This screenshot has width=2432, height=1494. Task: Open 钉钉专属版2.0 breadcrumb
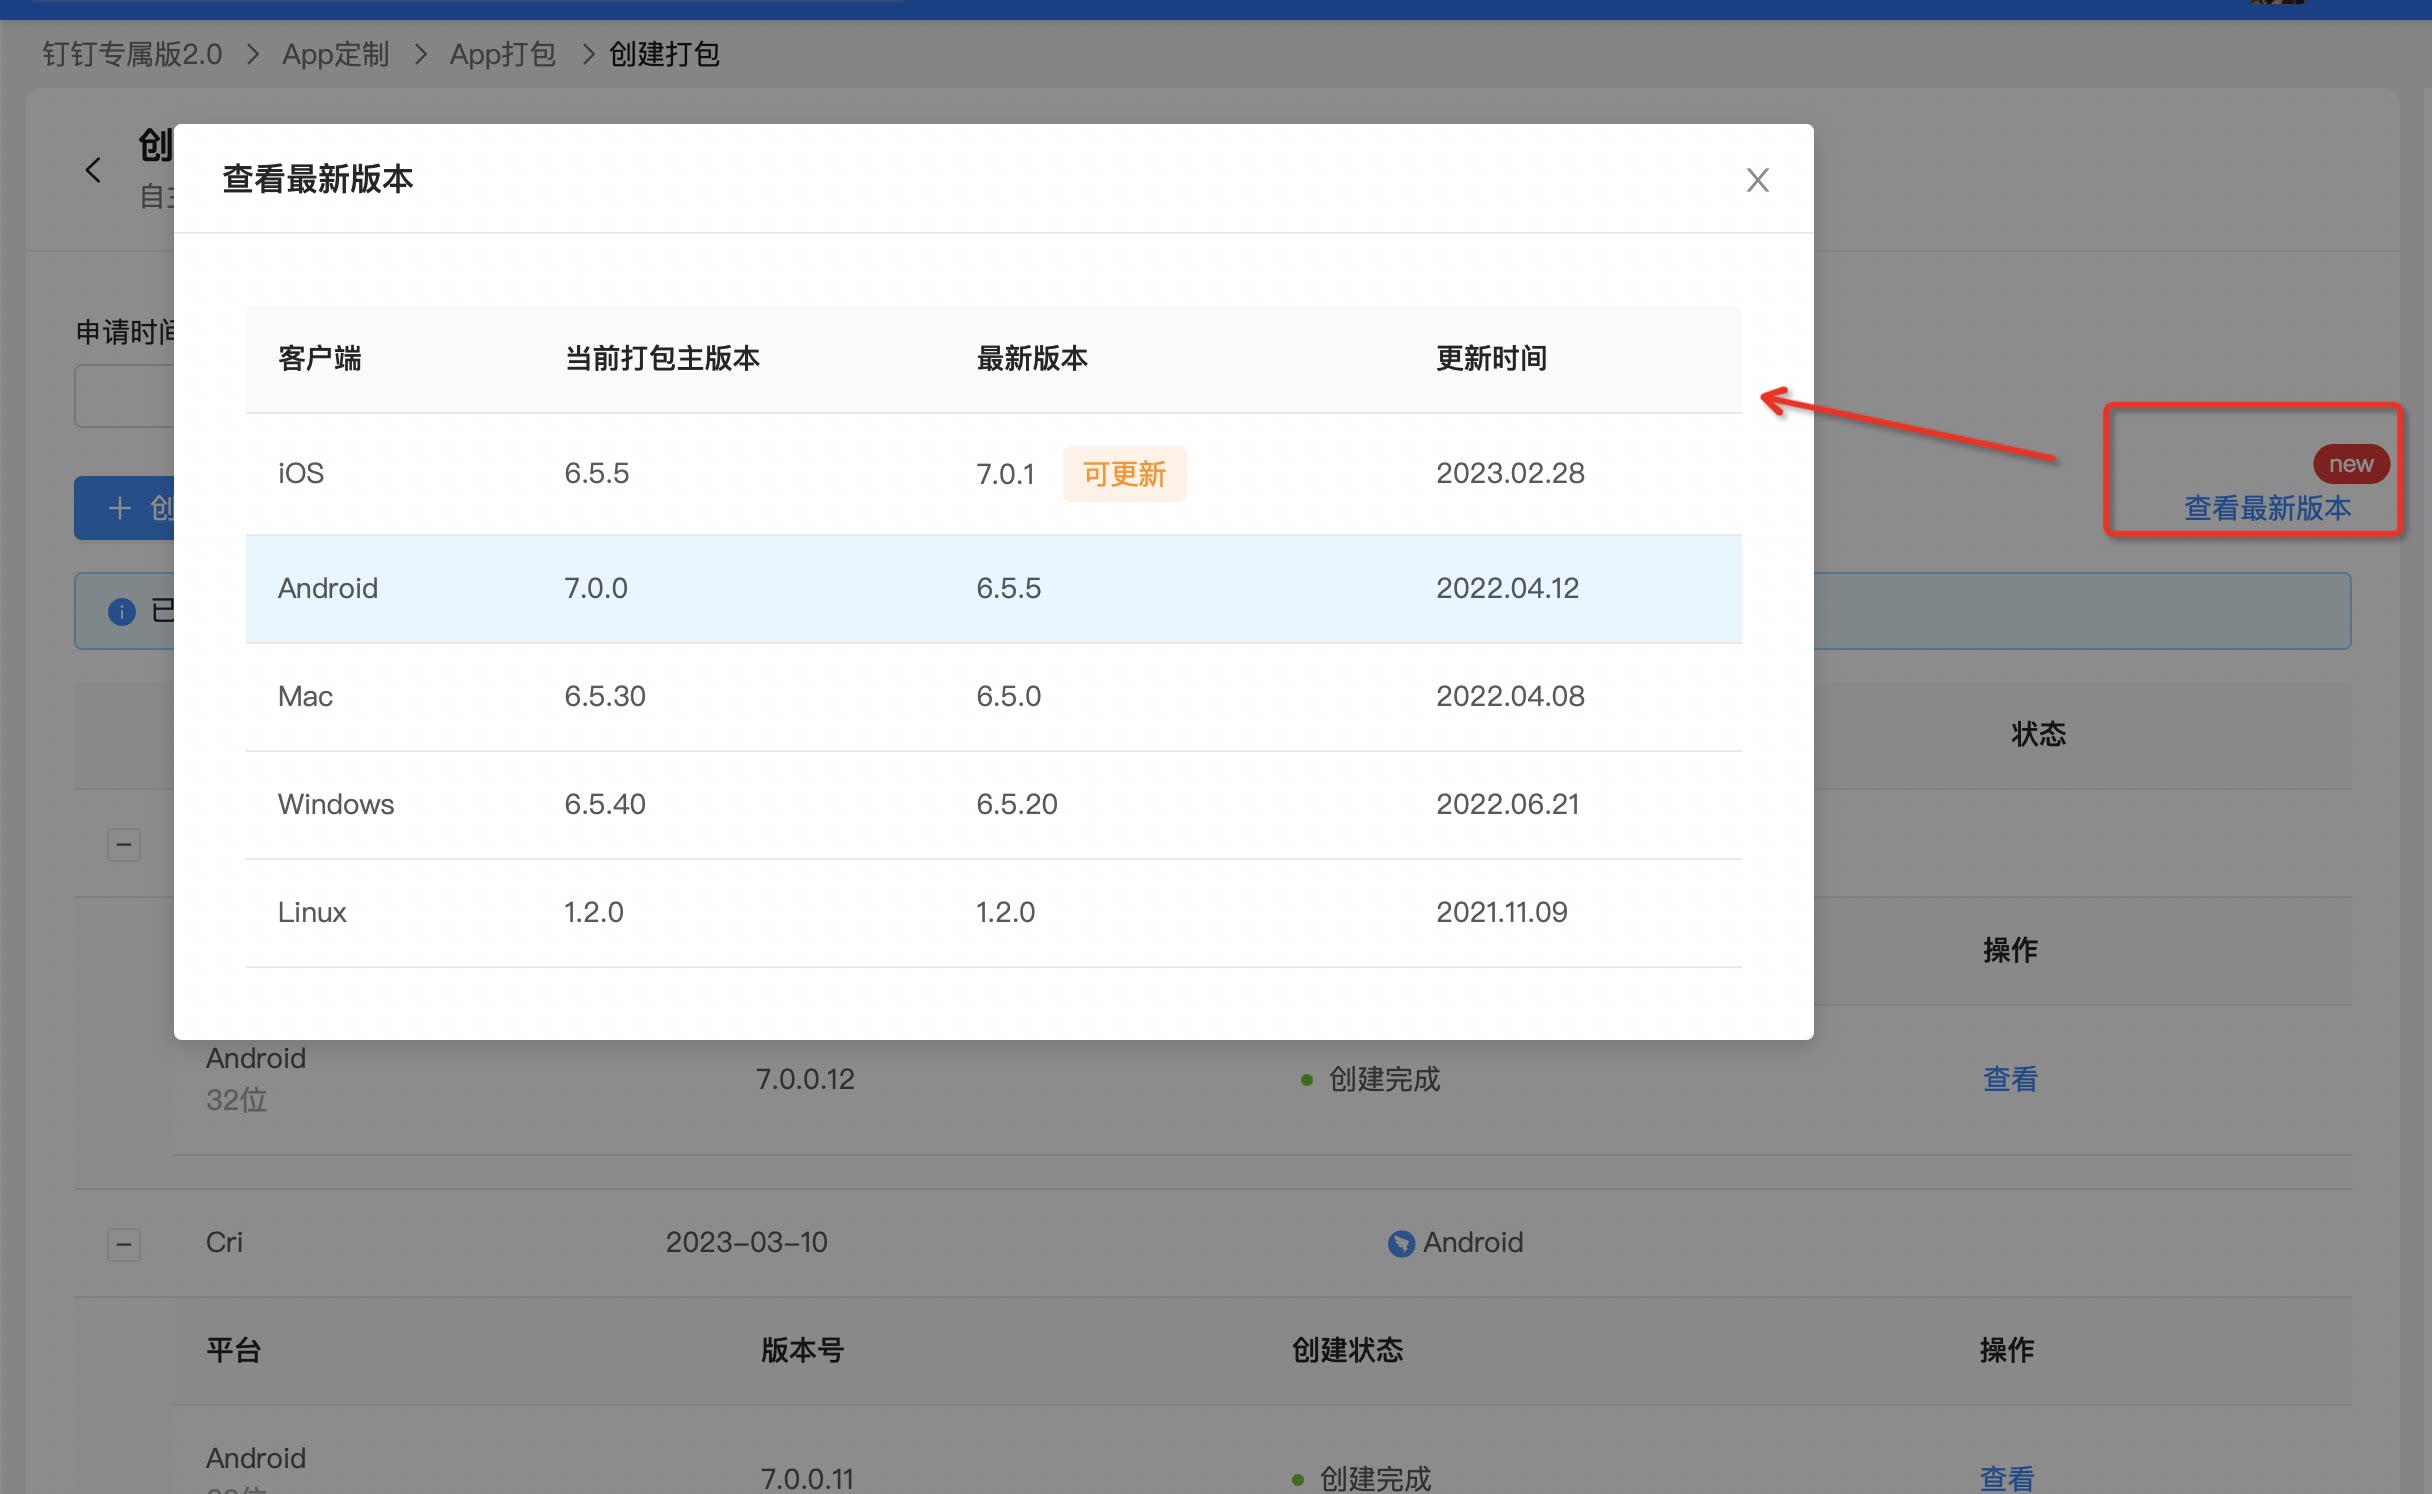(x=132, y=54)
